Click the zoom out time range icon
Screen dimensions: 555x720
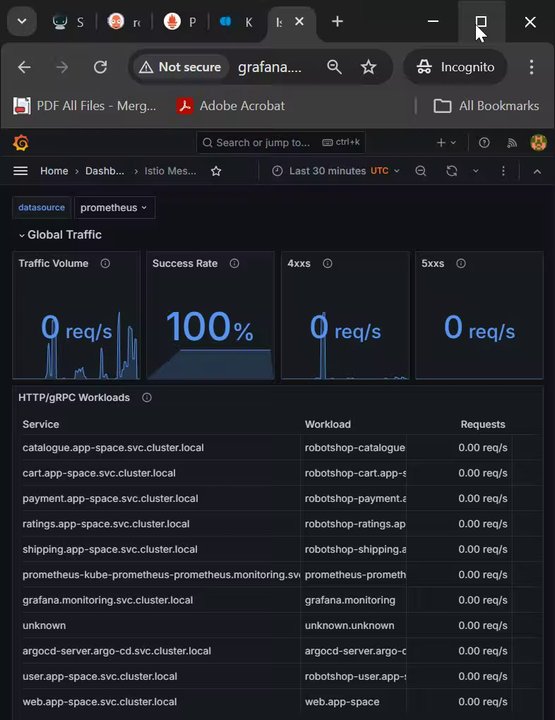point(420,171)
